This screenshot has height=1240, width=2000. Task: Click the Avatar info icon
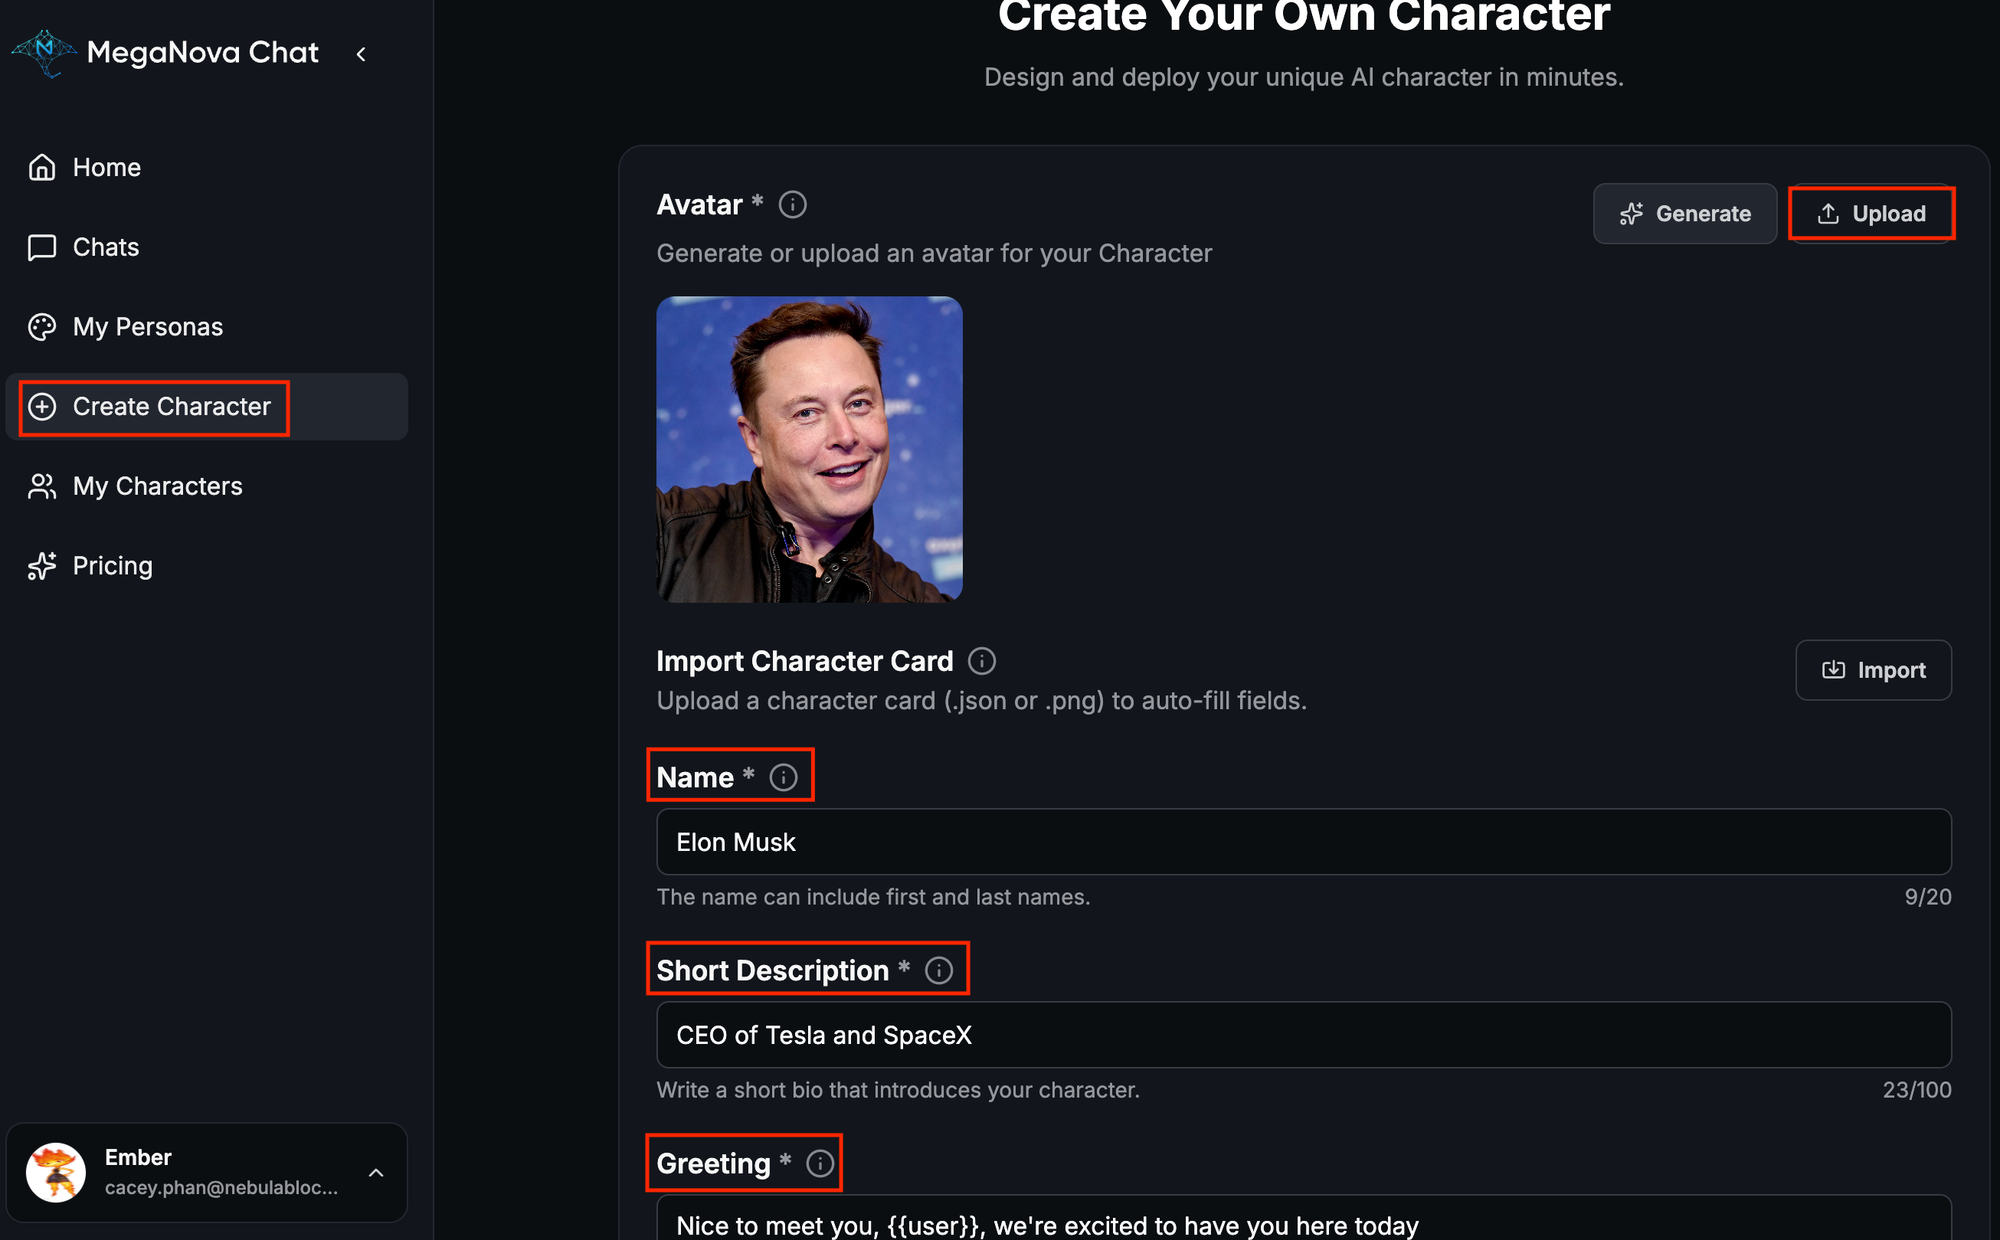click(792, 205)
